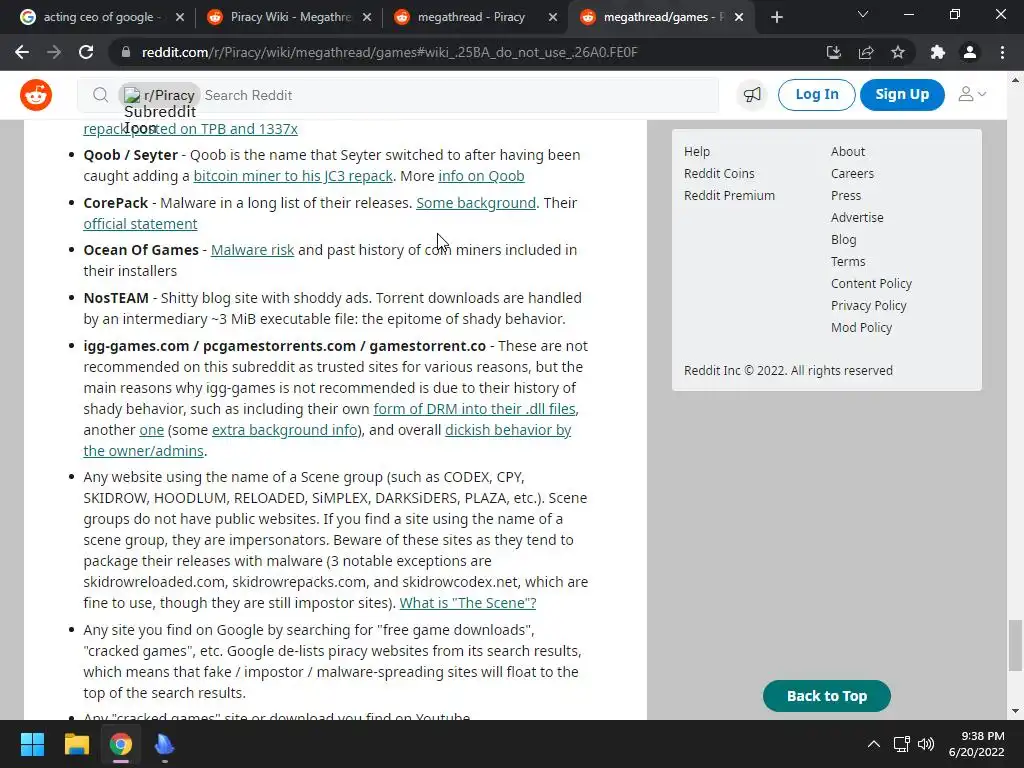Click the share page icon
The width and height of the screenshot is (1024, 768).
866,52
